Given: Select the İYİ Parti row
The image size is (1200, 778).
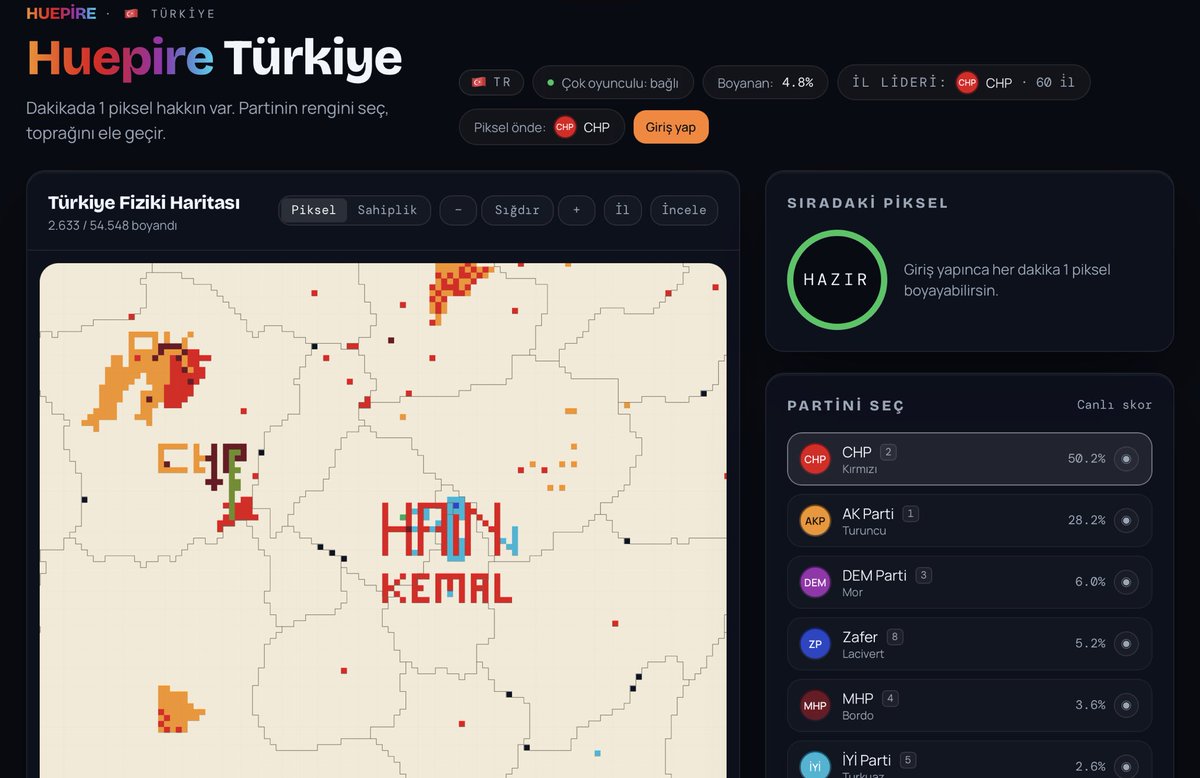Looking at the screenshot, I should click(x=969, y=760).
